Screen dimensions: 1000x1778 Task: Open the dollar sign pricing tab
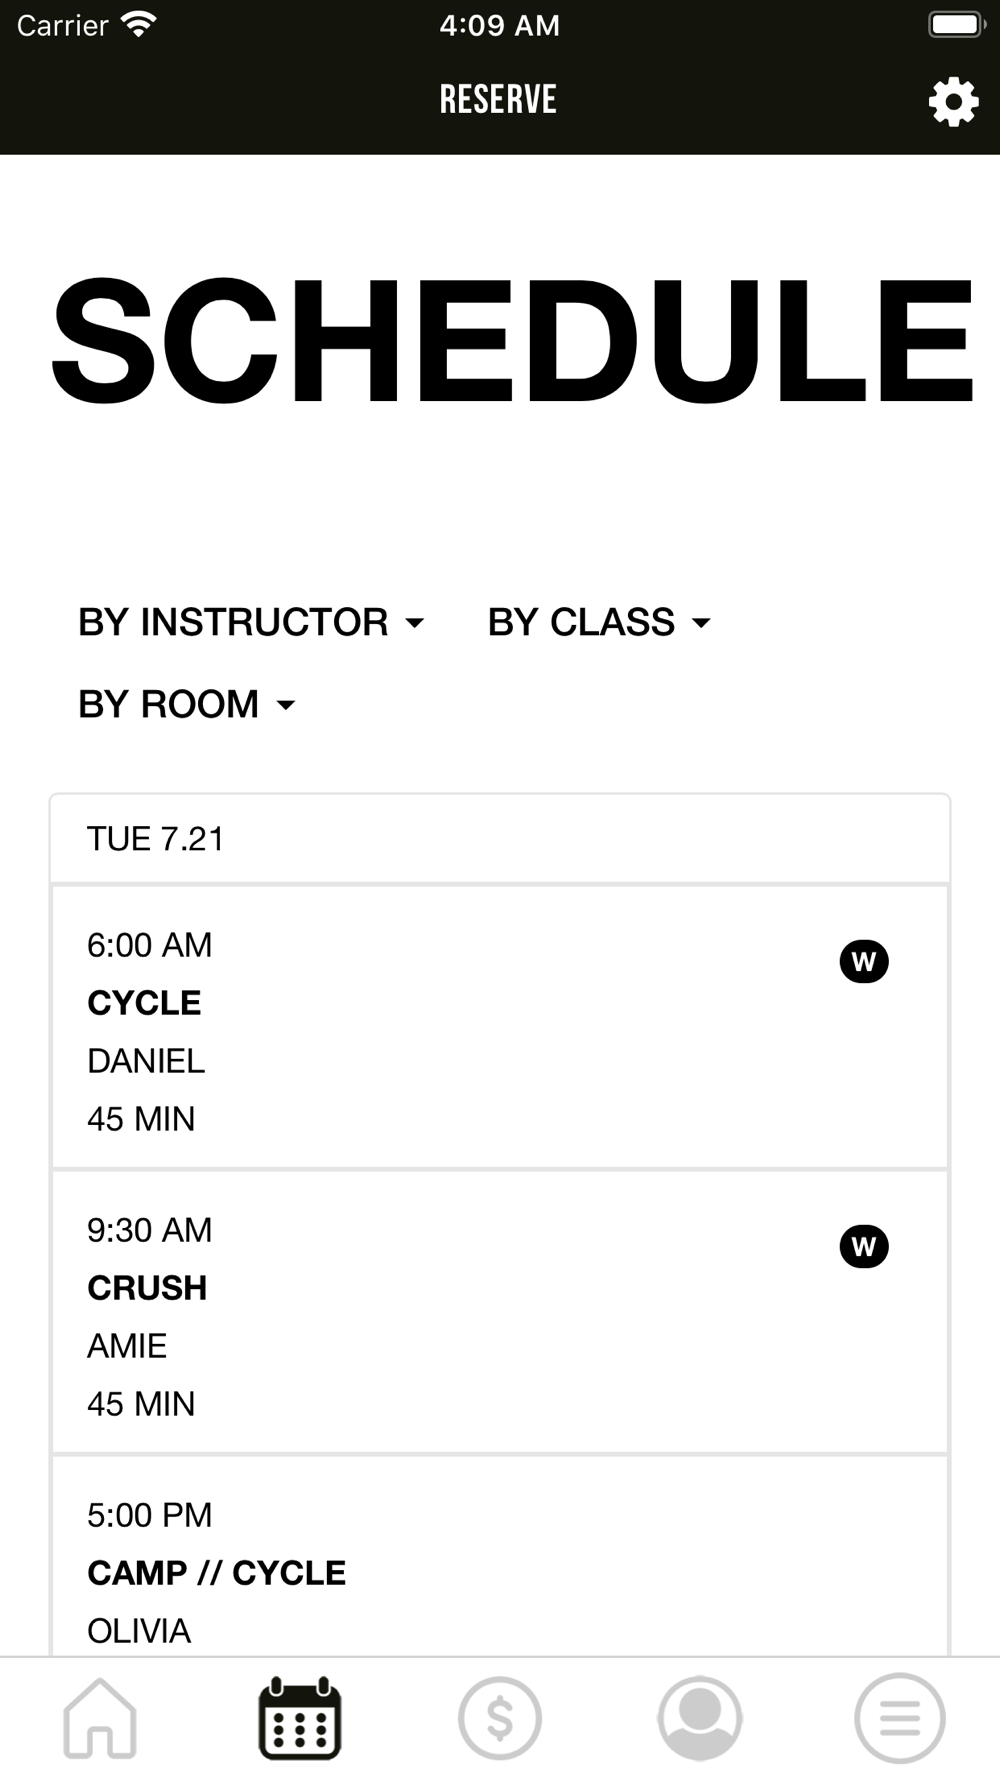500,1717
